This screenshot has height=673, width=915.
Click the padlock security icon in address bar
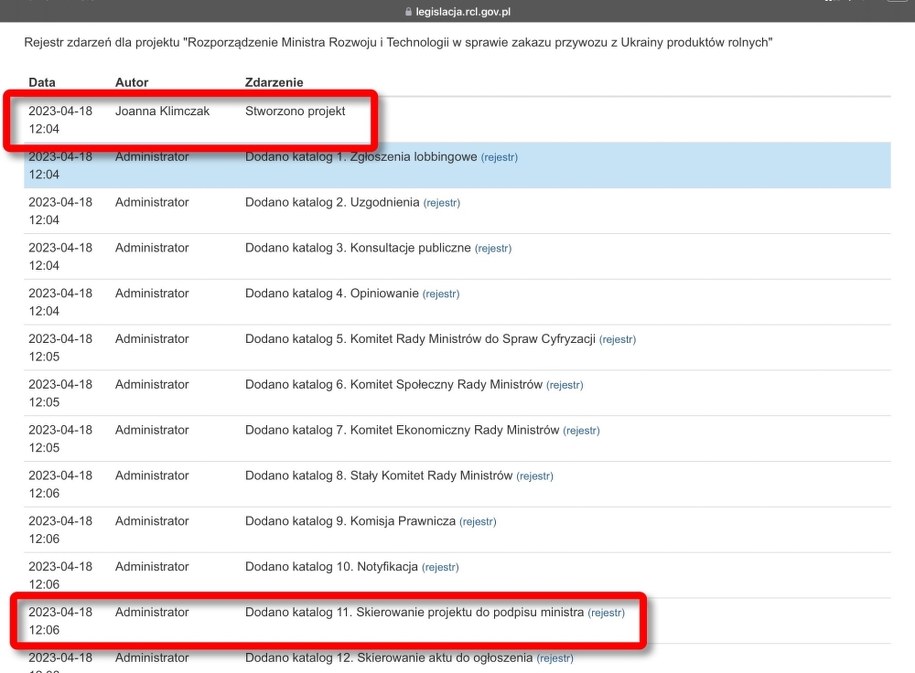405,11
